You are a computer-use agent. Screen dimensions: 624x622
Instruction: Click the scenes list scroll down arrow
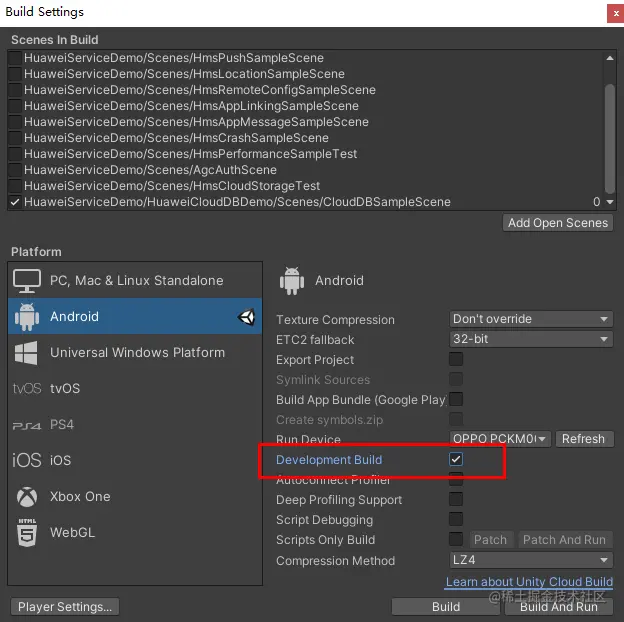[610, 202]
